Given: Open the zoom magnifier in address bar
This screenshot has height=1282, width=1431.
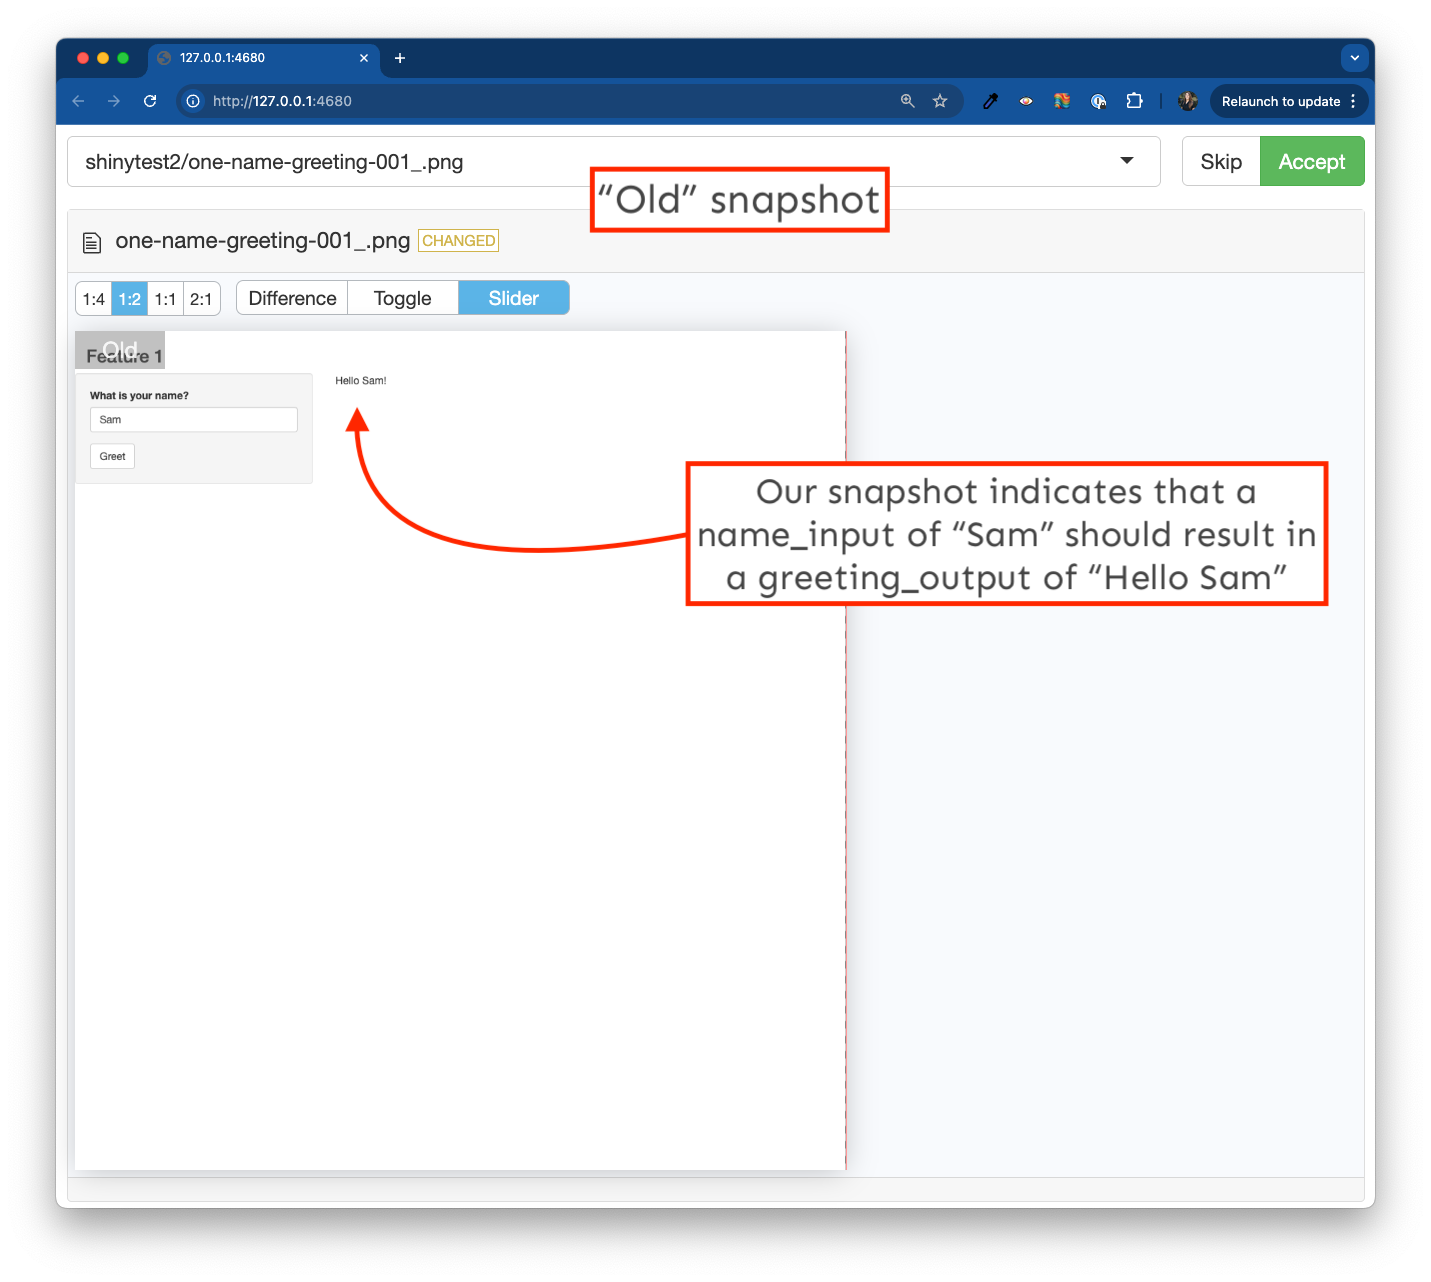Looking at the screenshot, I should tap(908, 101).
